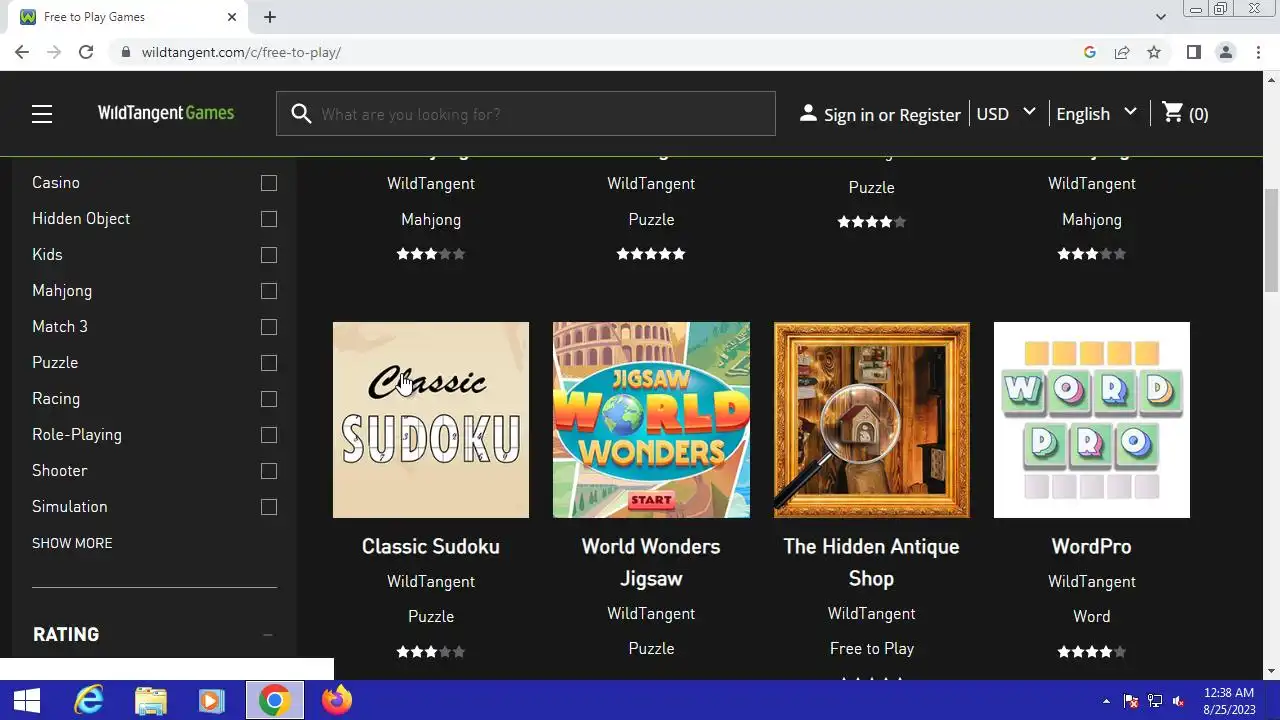Click the search magnifier icon
This screenshot has width=1280, height=720.
[x=301, y=114]
